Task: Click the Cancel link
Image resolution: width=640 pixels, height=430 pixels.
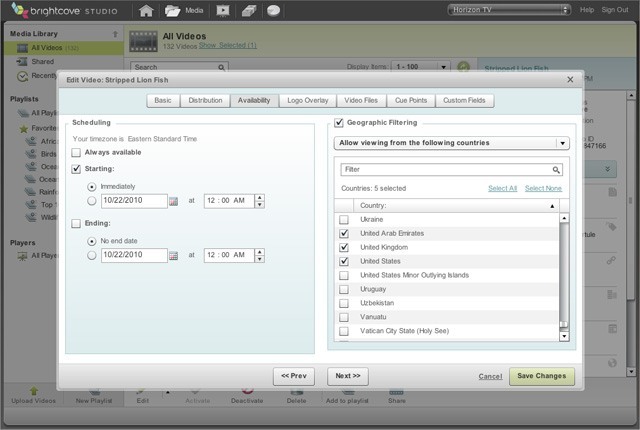Action: click(491, 377)
